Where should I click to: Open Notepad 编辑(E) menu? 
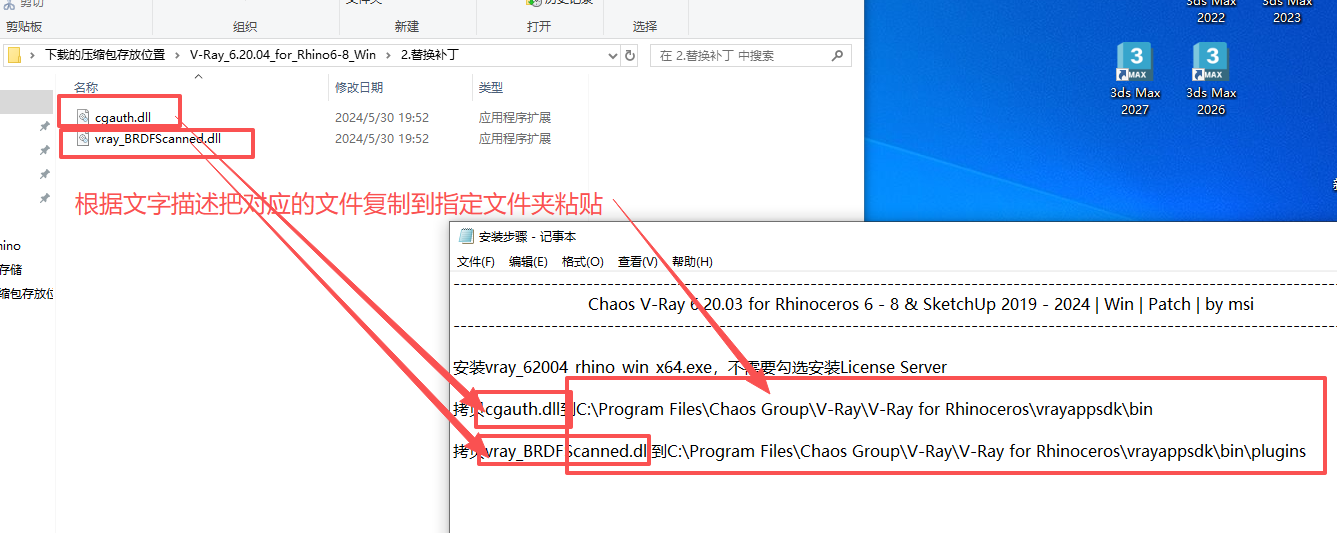tap(528, 262)
